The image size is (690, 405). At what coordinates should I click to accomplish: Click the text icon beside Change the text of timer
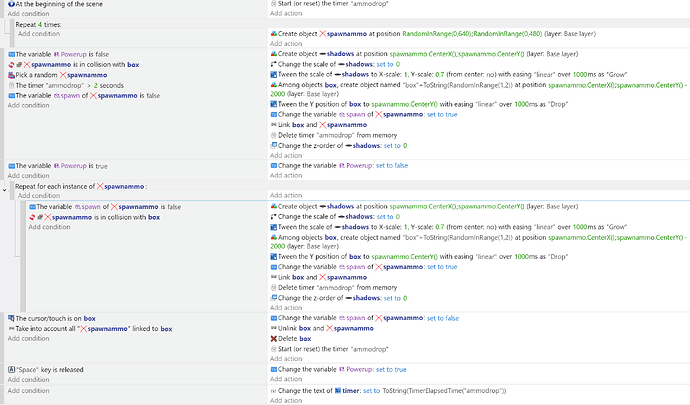pyautogui.click(x=274, y=390)
